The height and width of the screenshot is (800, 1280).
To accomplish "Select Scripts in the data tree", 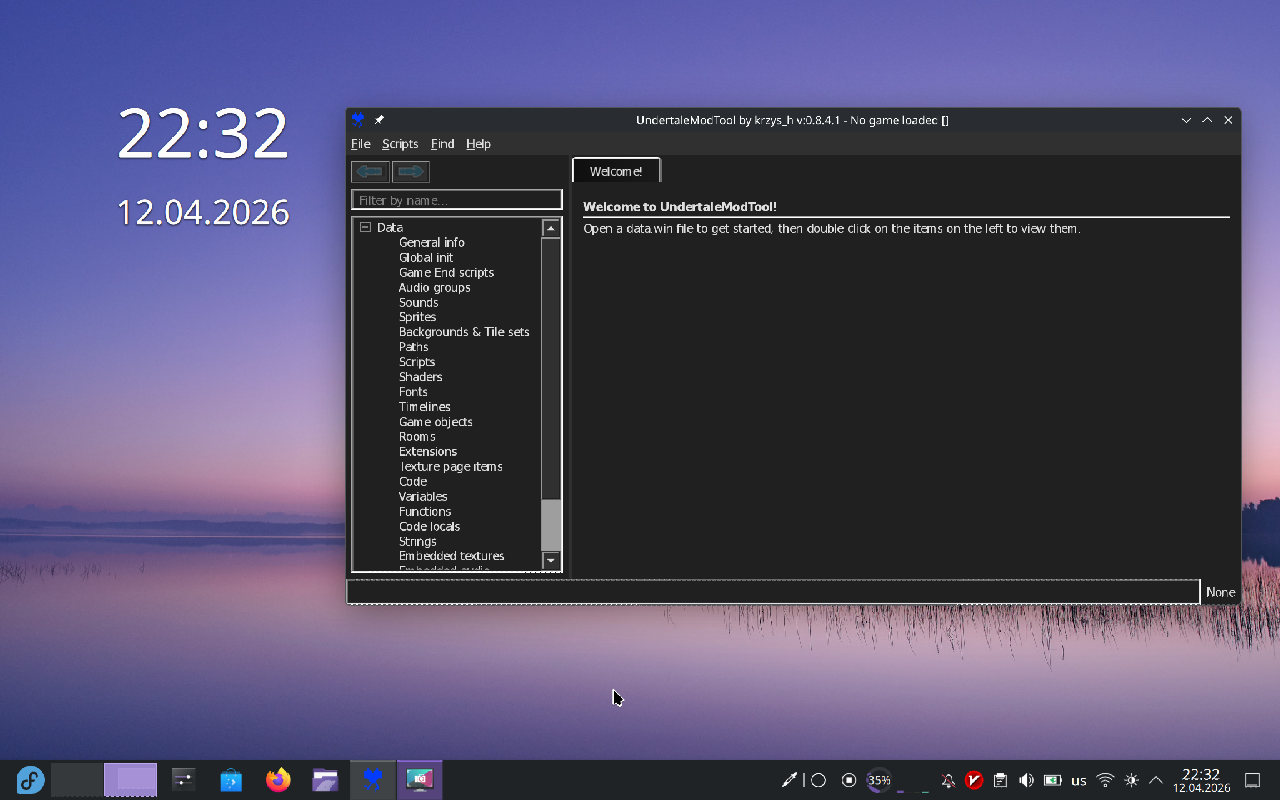I will pos(417,362).
